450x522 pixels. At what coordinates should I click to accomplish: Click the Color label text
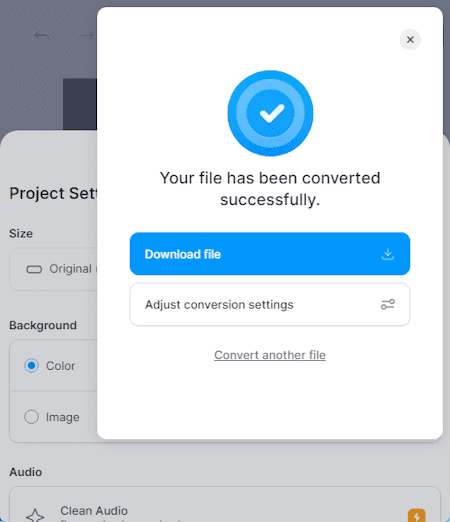60,366
